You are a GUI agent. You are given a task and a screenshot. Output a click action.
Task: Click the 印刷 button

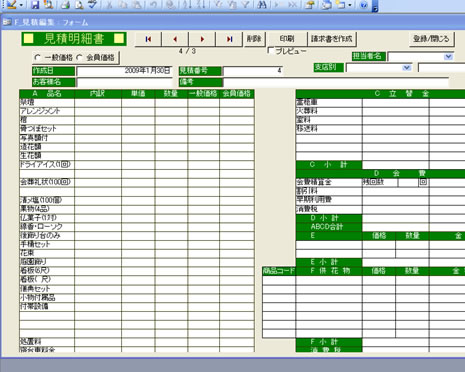(x=287, y=39)
